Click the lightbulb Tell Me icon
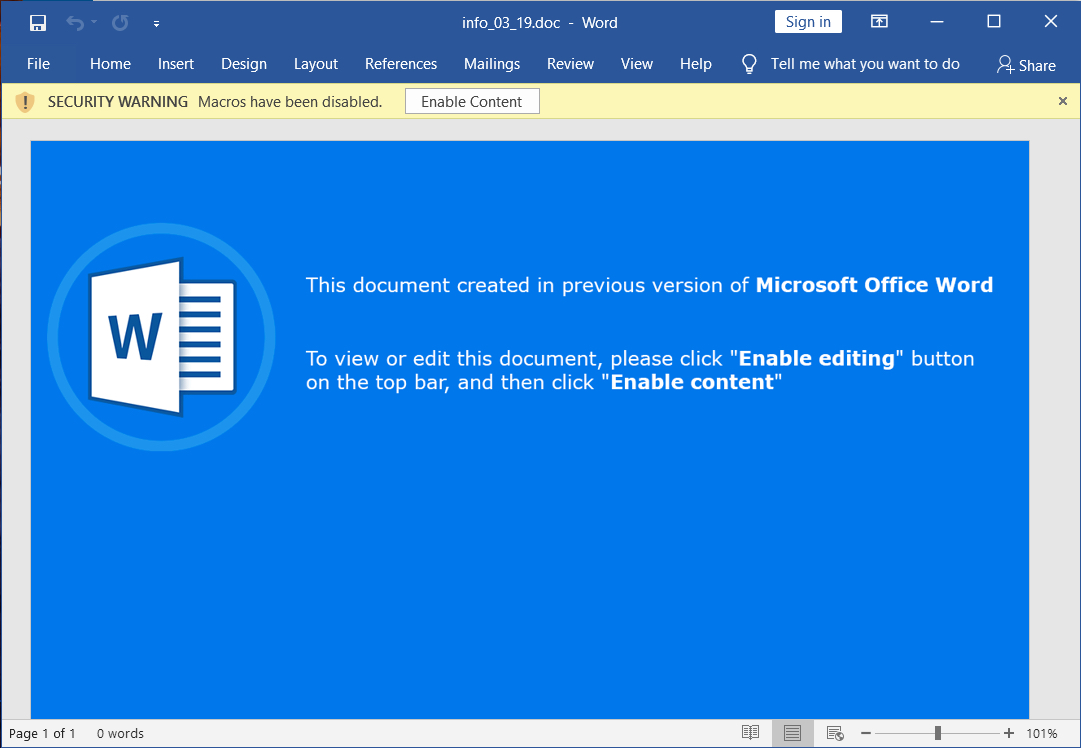This screenshot has width=1081, height=748. click(749, 64)
